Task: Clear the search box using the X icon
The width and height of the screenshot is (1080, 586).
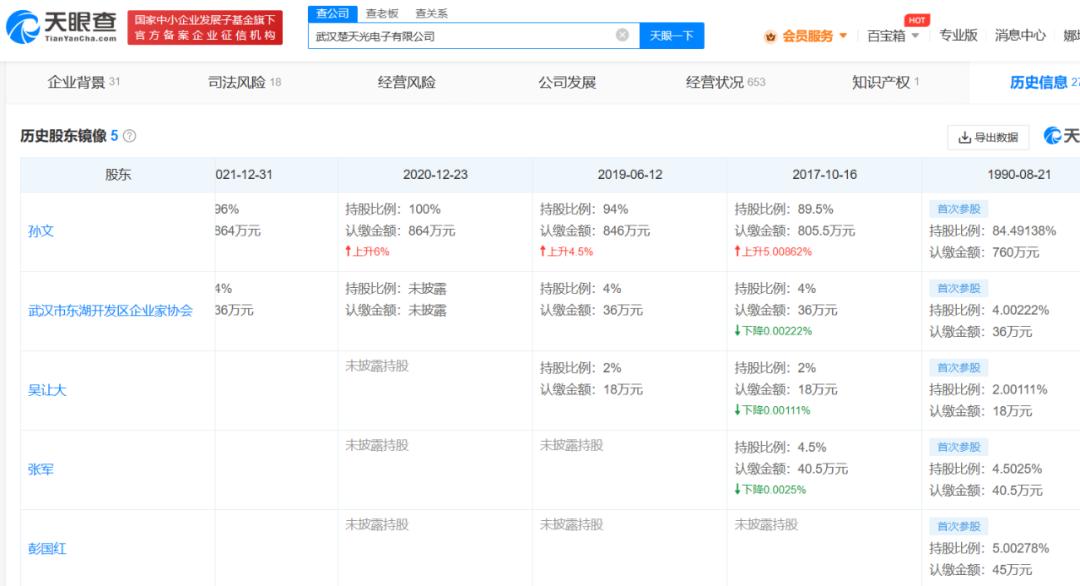Action: (x=621, y=33)
